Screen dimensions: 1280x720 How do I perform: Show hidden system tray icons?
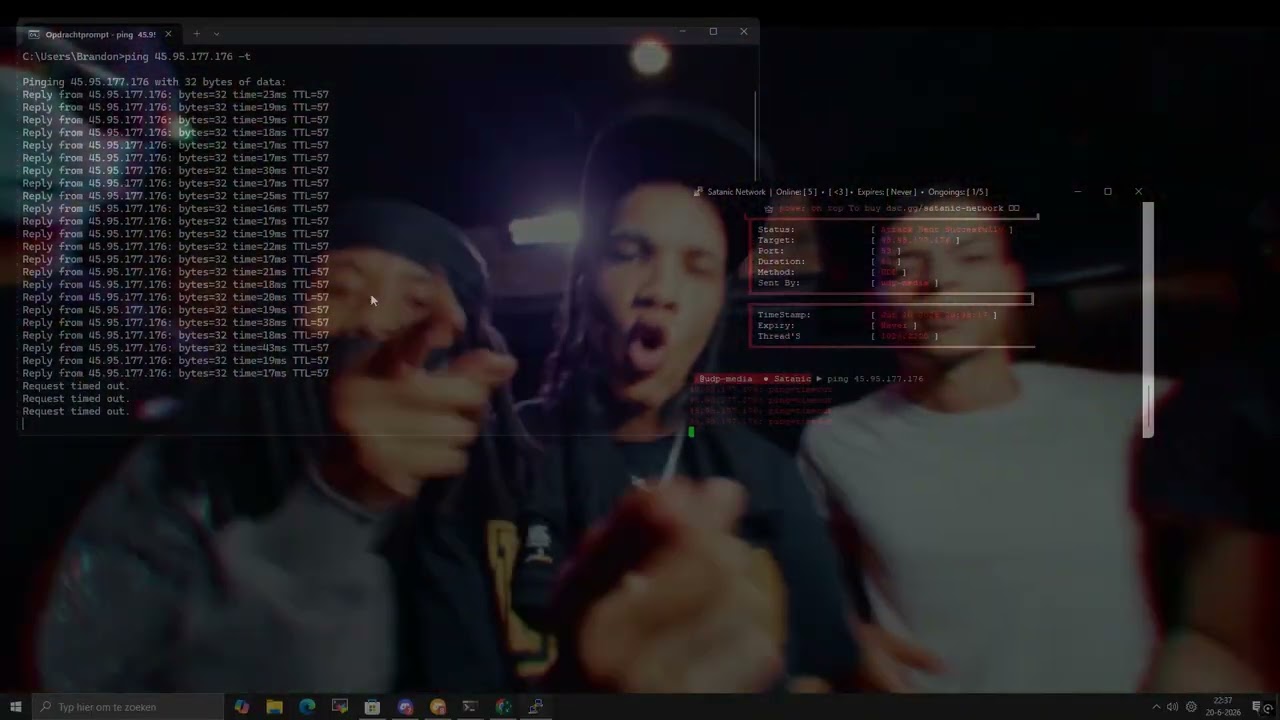pos(1156,707)
